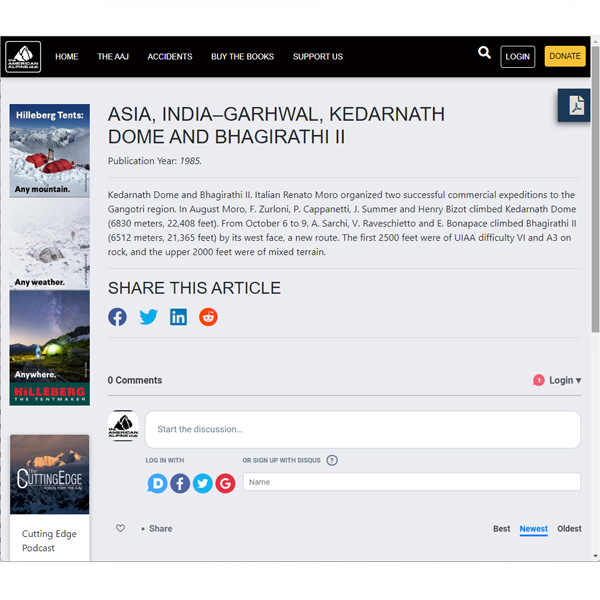Click the Login button in header
The image size is (600, 600).
tap(517, 57)
